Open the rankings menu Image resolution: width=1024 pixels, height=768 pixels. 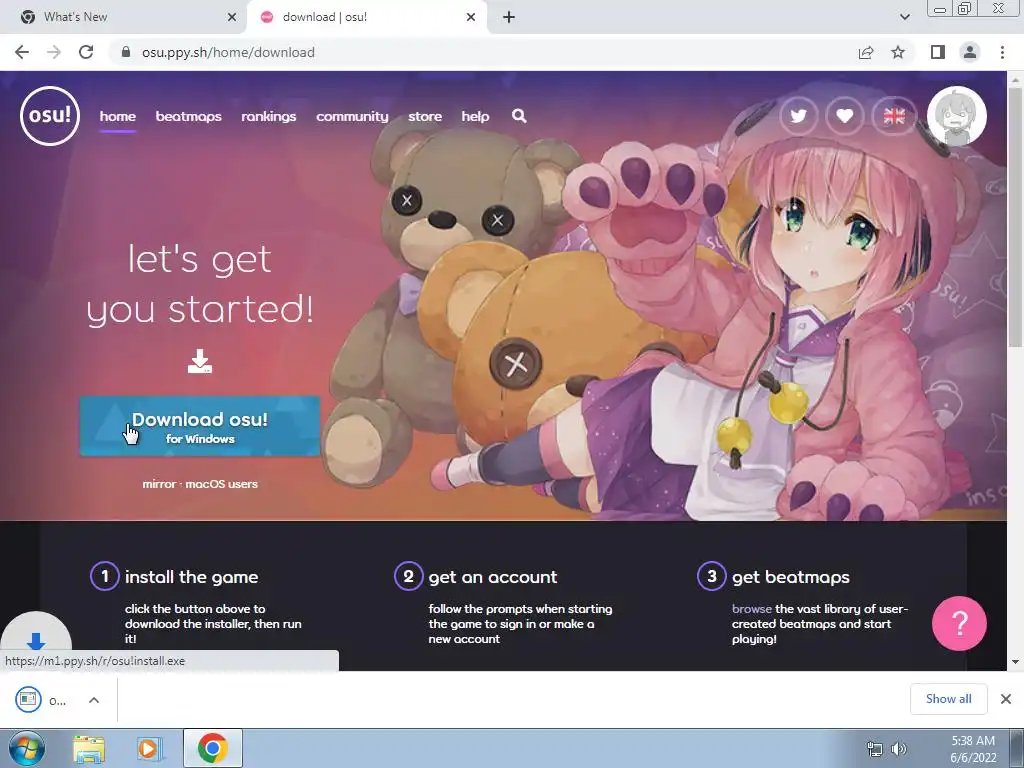(268, 116)
